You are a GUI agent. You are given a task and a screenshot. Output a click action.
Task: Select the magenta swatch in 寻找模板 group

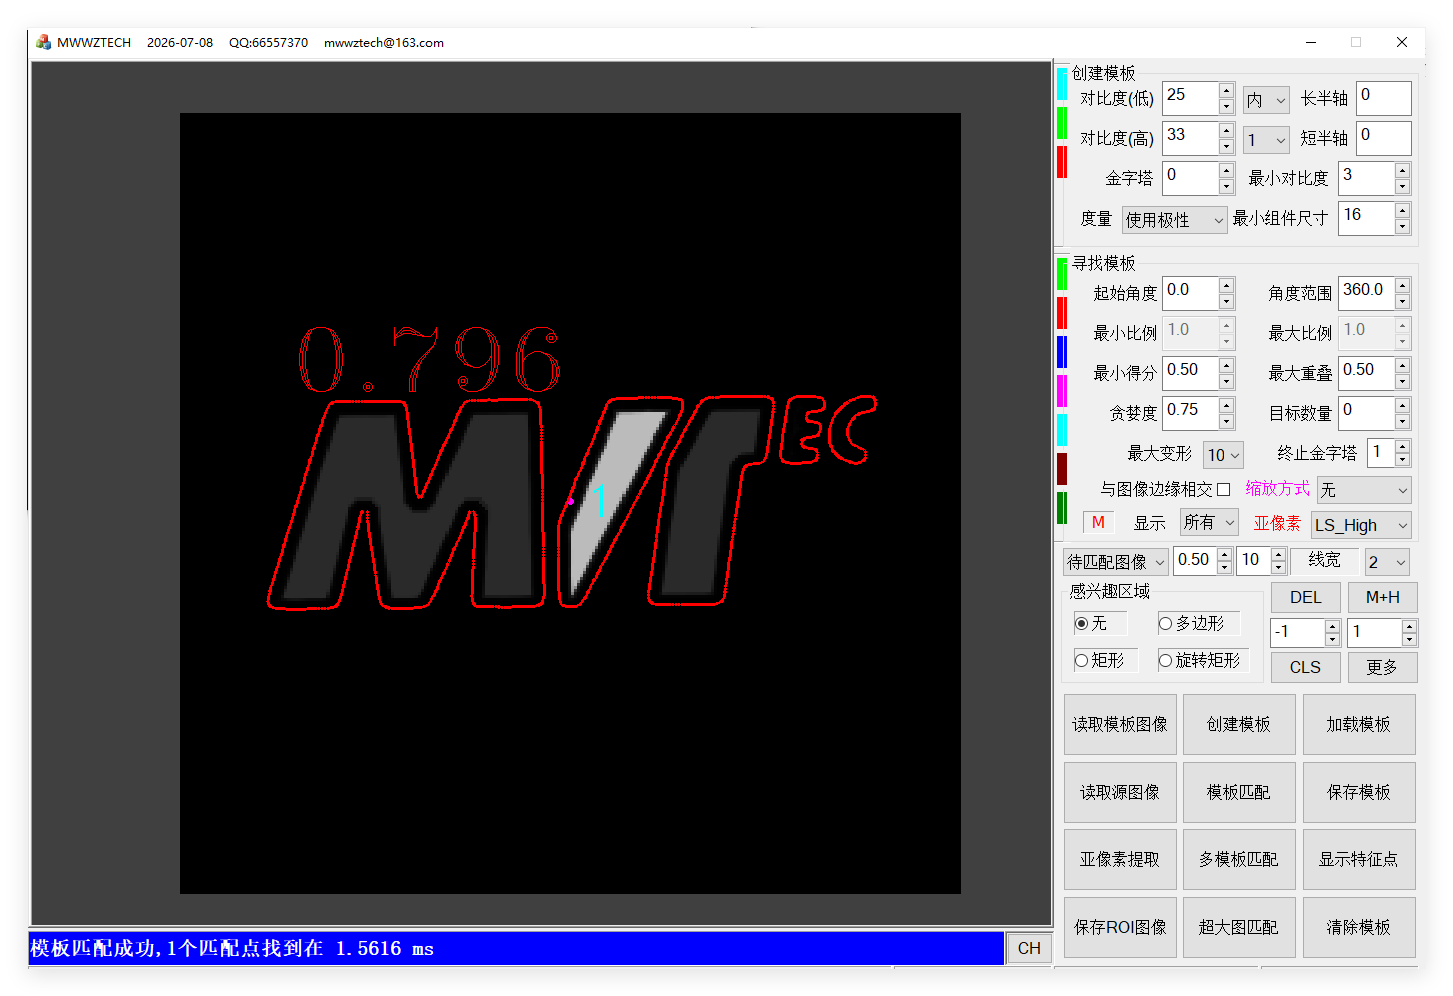pos(1062,391)
